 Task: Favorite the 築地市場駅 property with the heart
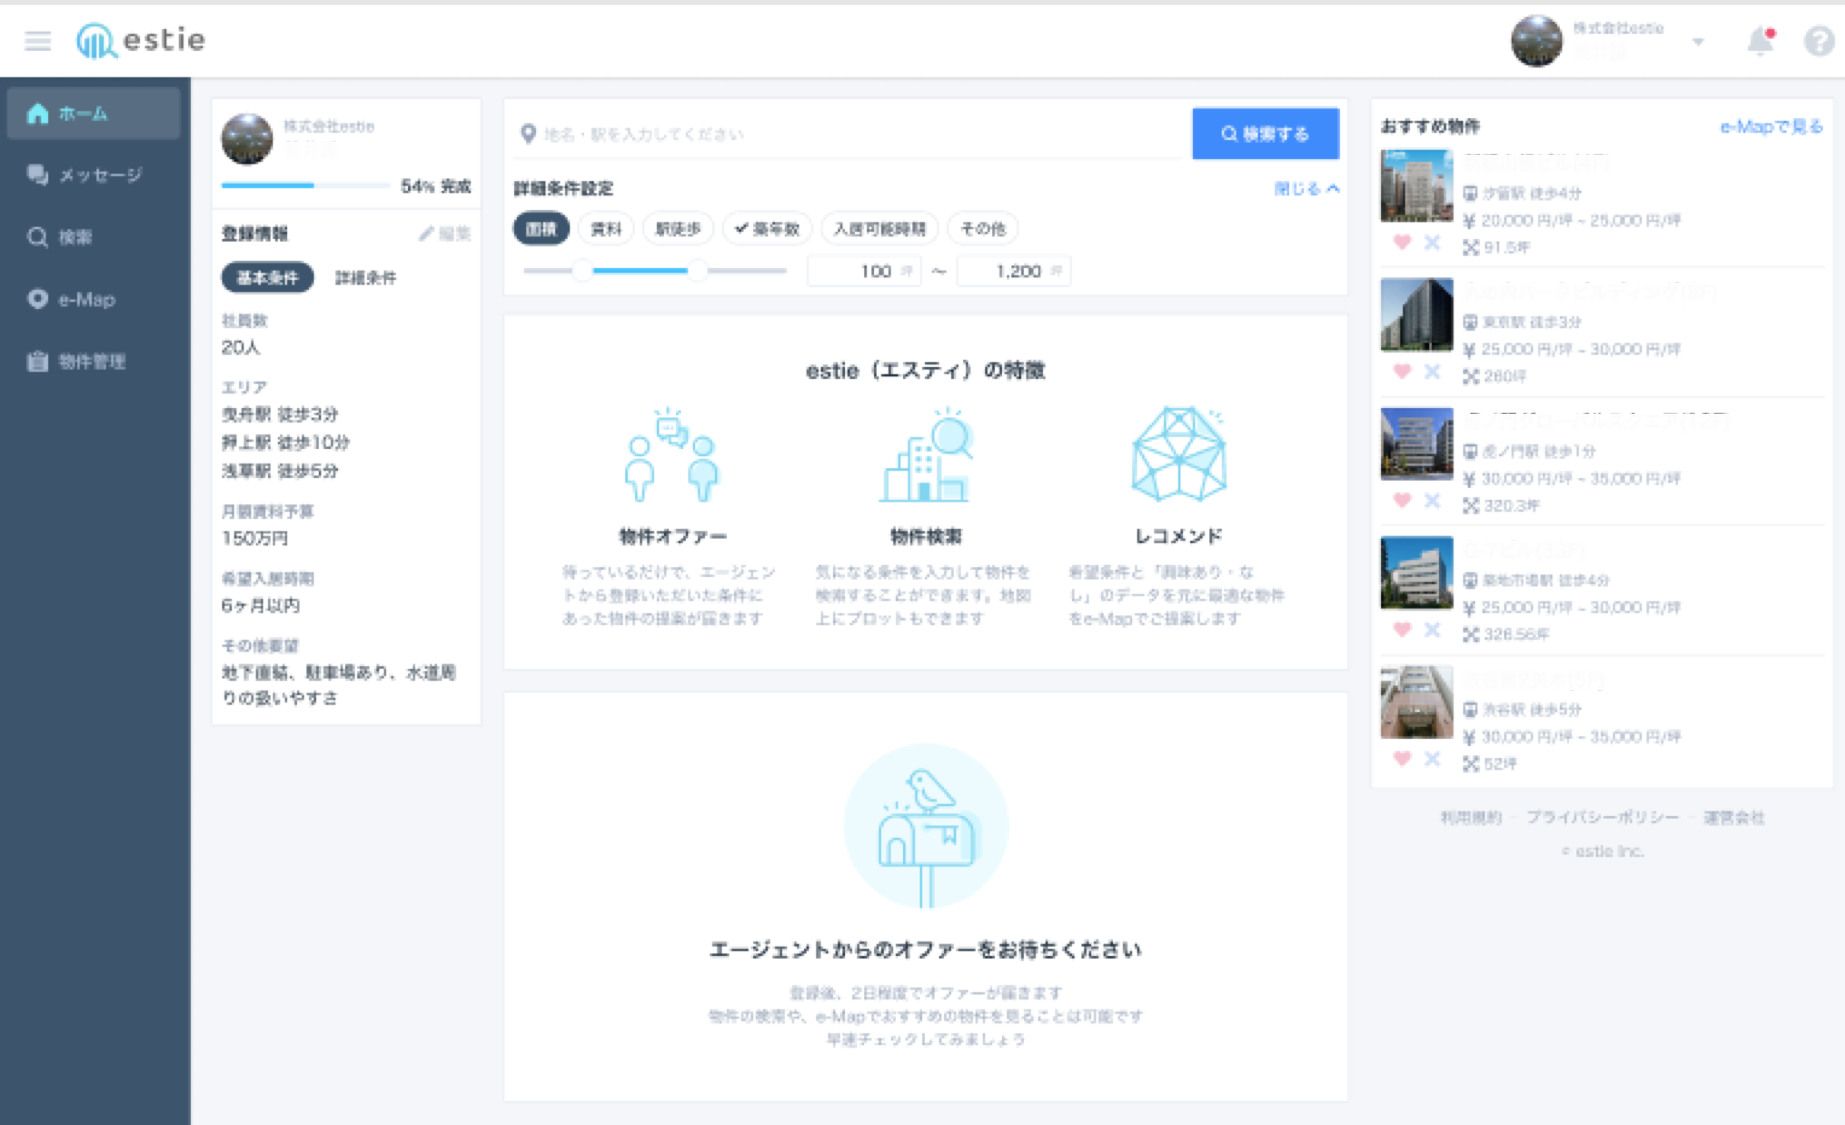pos(1402,629)
